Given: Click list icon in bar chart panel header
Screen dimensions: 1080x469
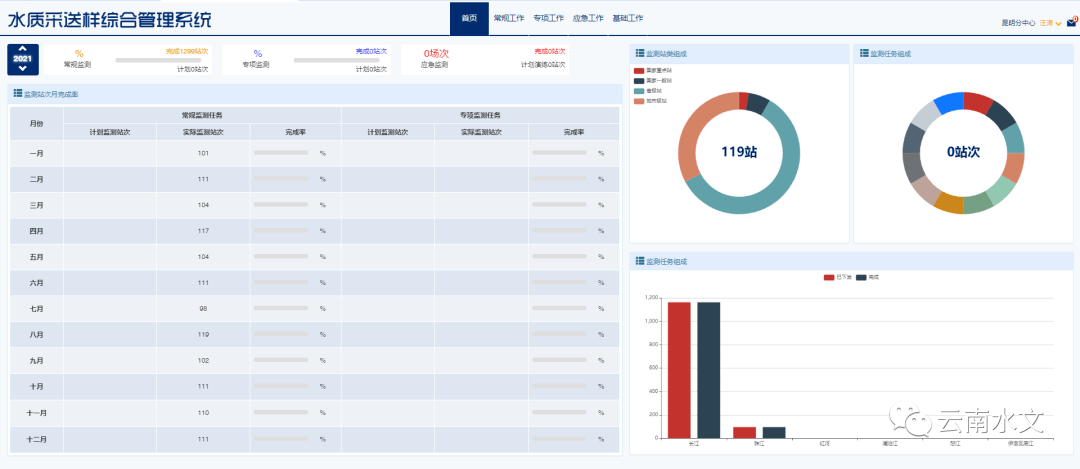Looking at the screenshot, I should pos(640,261).
